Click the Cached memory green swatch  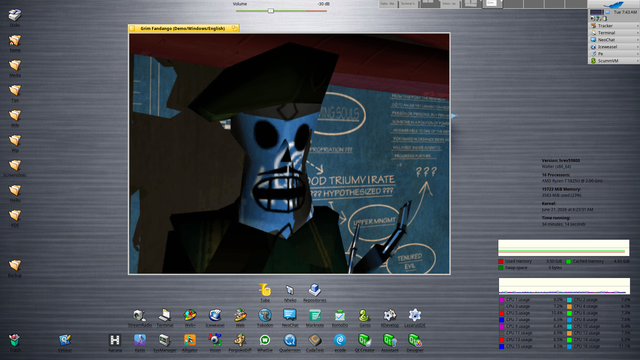click(569, 261)
